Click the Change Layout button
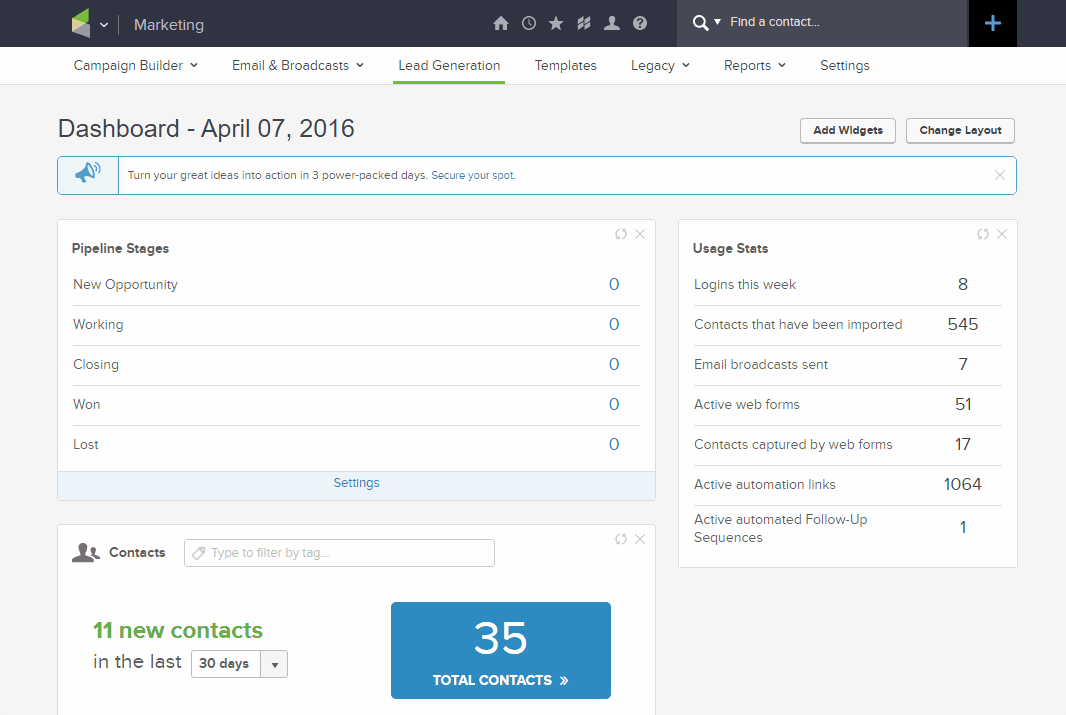This screenshot has height=715, width=1066. [x=960, y=130]
